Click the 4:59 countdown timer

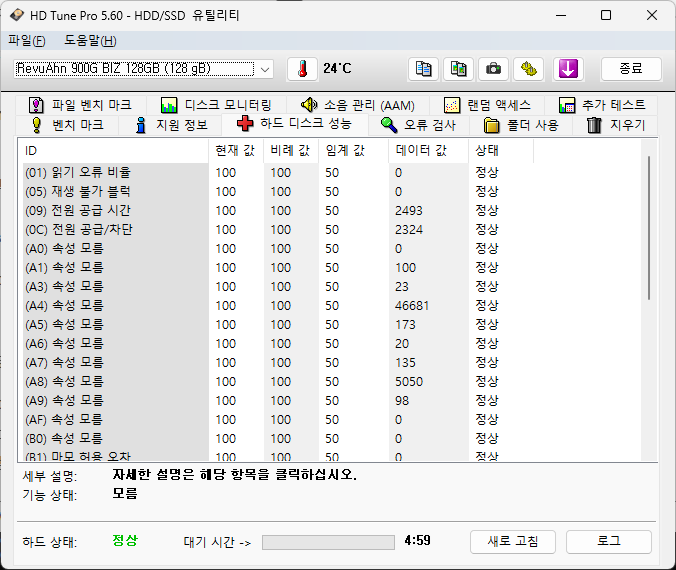pyautogui.click(x=417, y=541)
